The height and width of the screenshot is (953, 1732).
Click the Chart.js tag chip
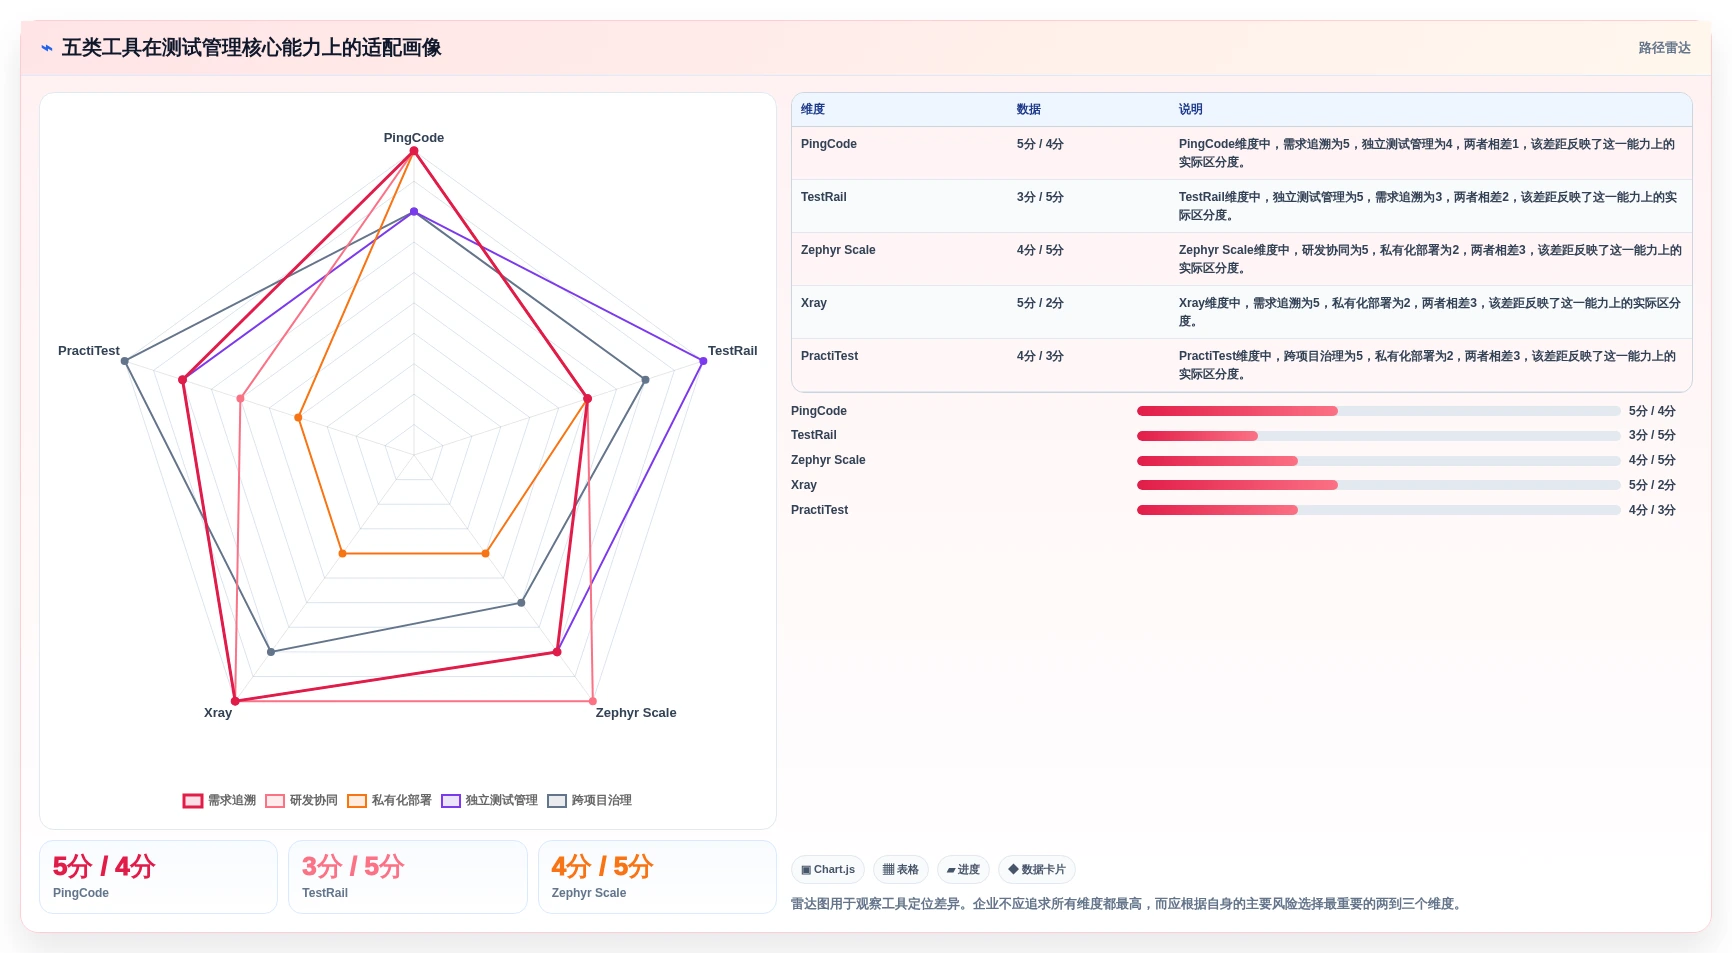point(828,870)
